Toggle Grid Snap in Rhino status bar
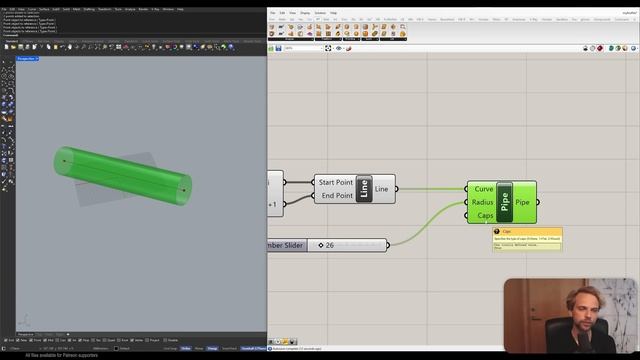The width and height of the screenshot is (640, 360). [170, 348]
